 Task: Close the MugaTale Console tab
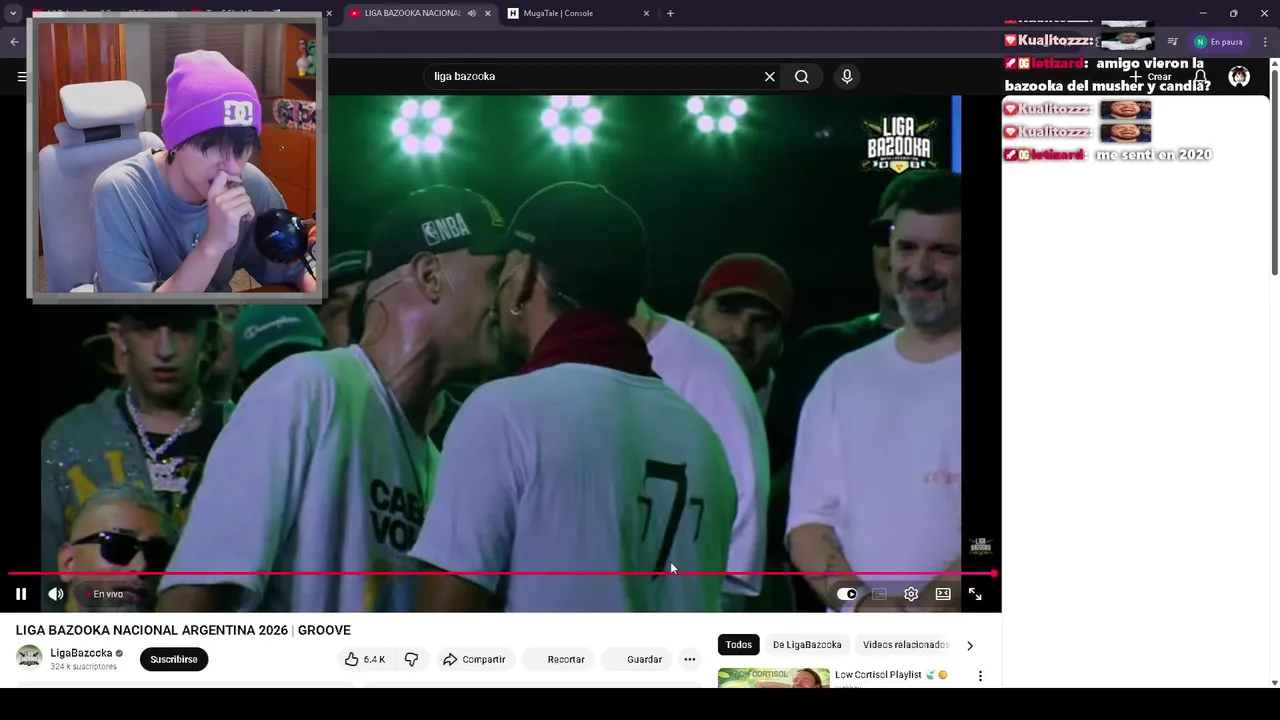[x=646, y=13]
